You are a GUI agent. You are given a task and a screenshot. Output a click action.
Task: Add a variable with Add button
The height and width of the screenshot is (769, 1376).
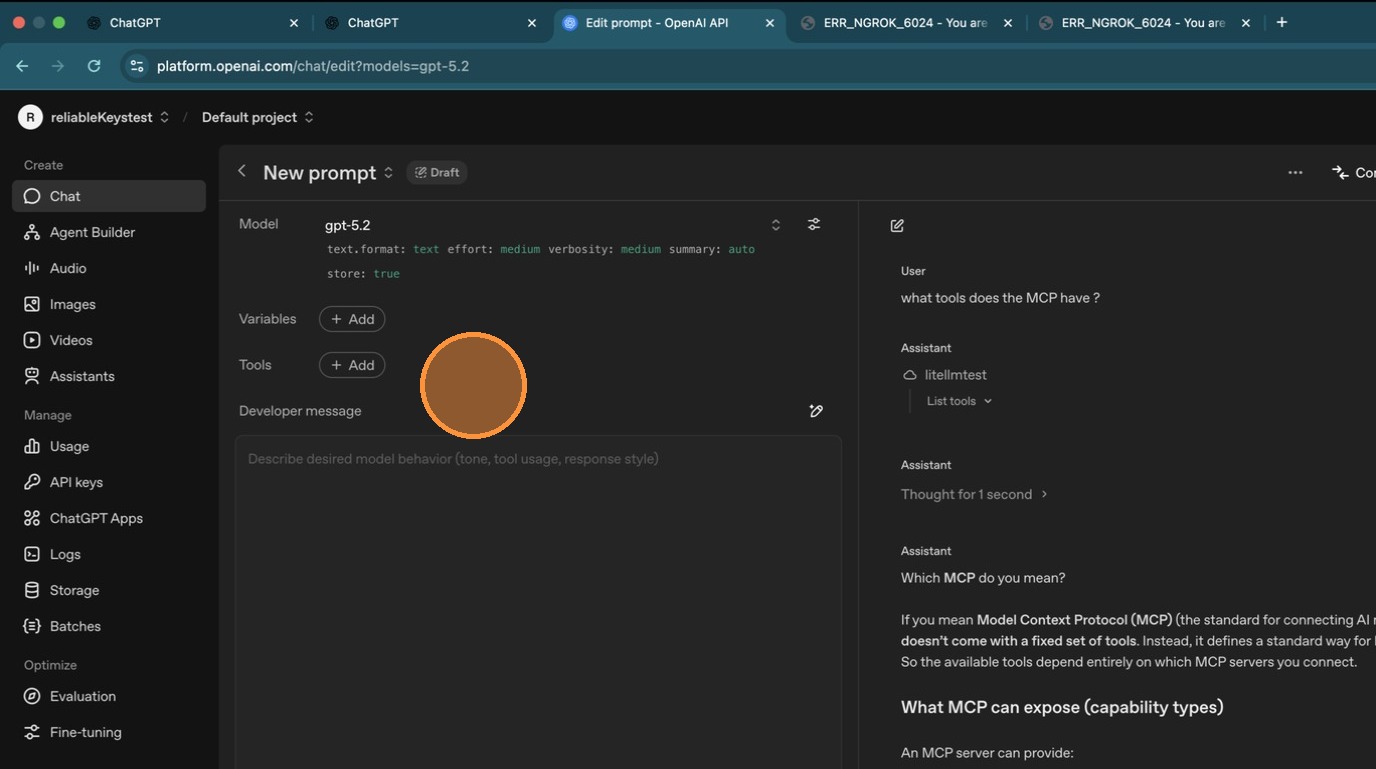pyautogui.click(x=352, y=319)
